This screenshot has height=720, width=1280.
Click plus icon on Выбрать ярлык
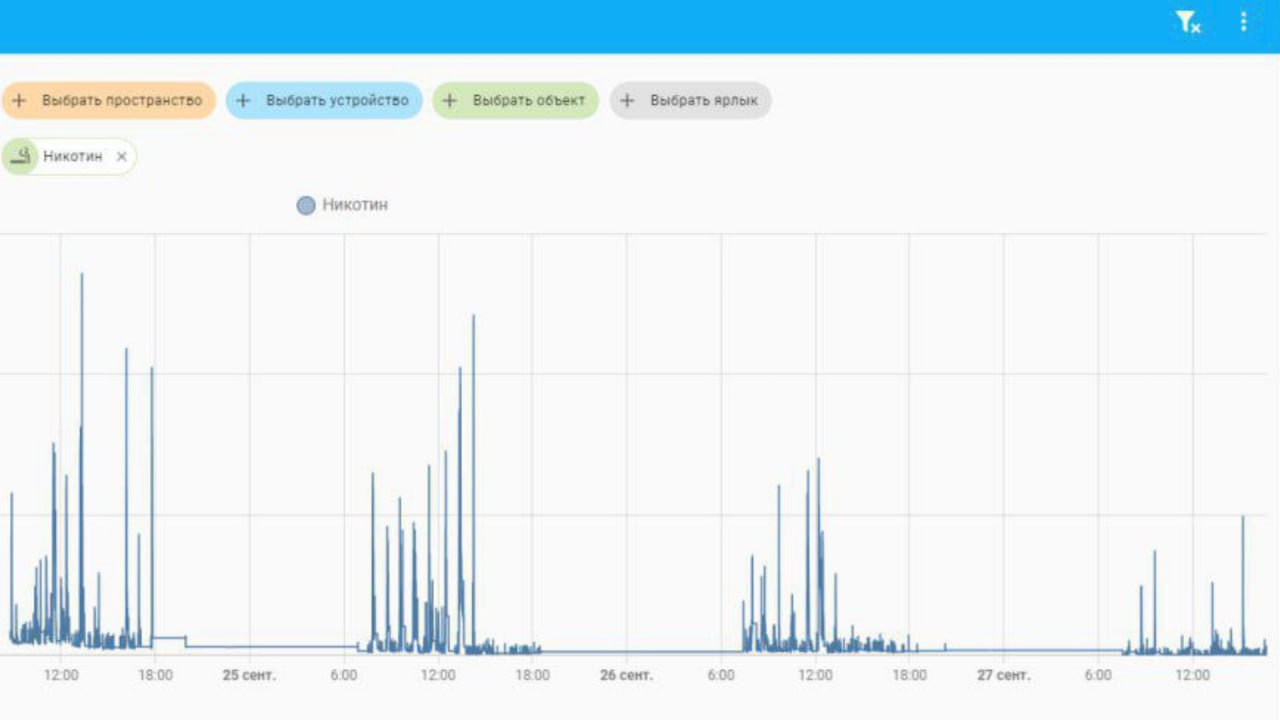coord(628,101)
